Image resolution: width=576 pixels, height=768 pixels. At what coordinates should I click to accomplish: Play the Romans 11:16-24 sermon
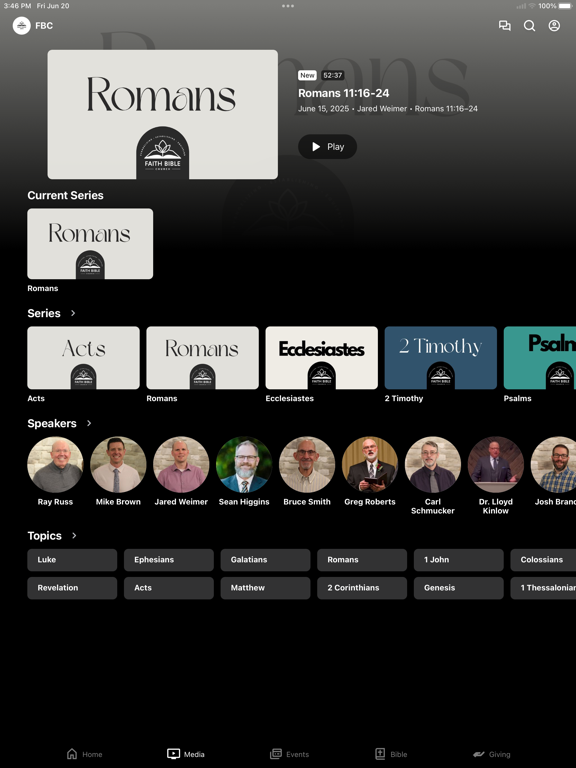pyautogui.click(x=327, y=146)
